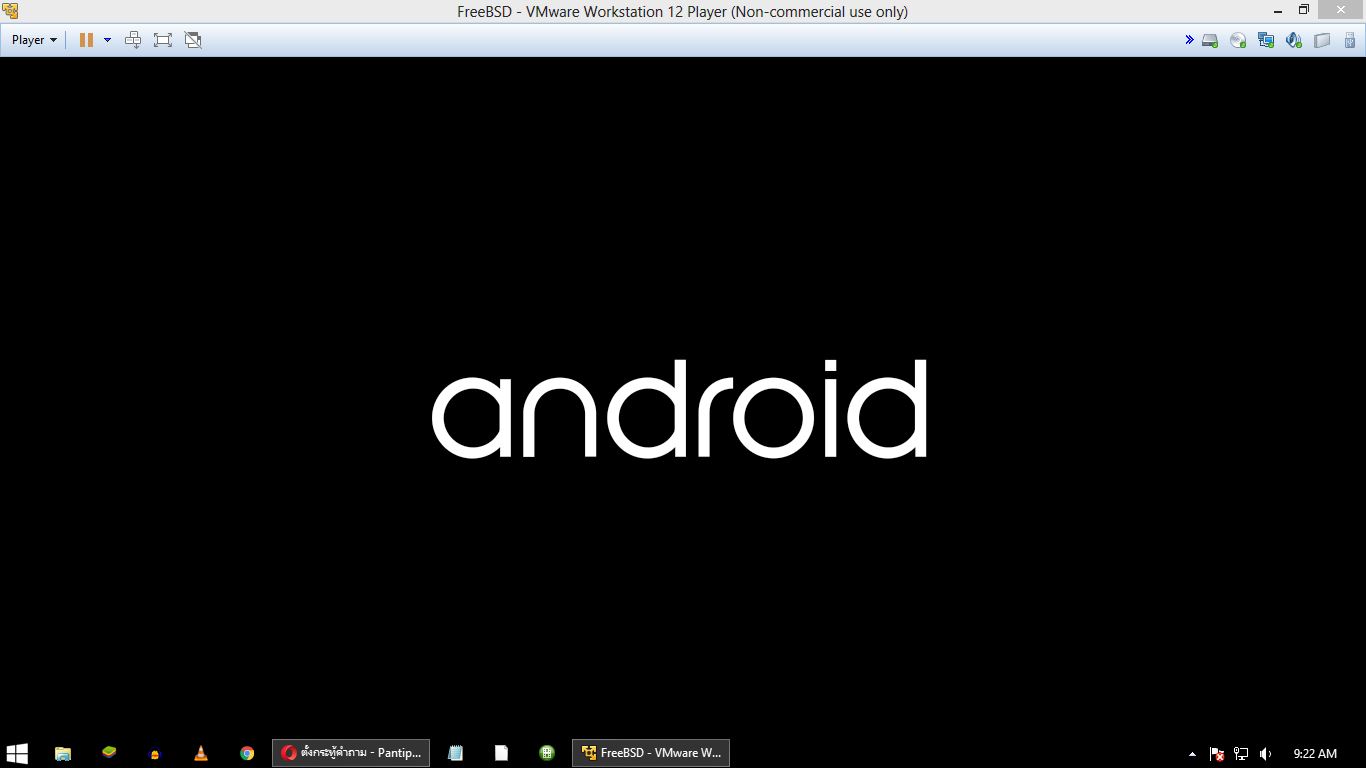
Task: Open the VMware window system menu icon
Action: [x=10, y=11]
